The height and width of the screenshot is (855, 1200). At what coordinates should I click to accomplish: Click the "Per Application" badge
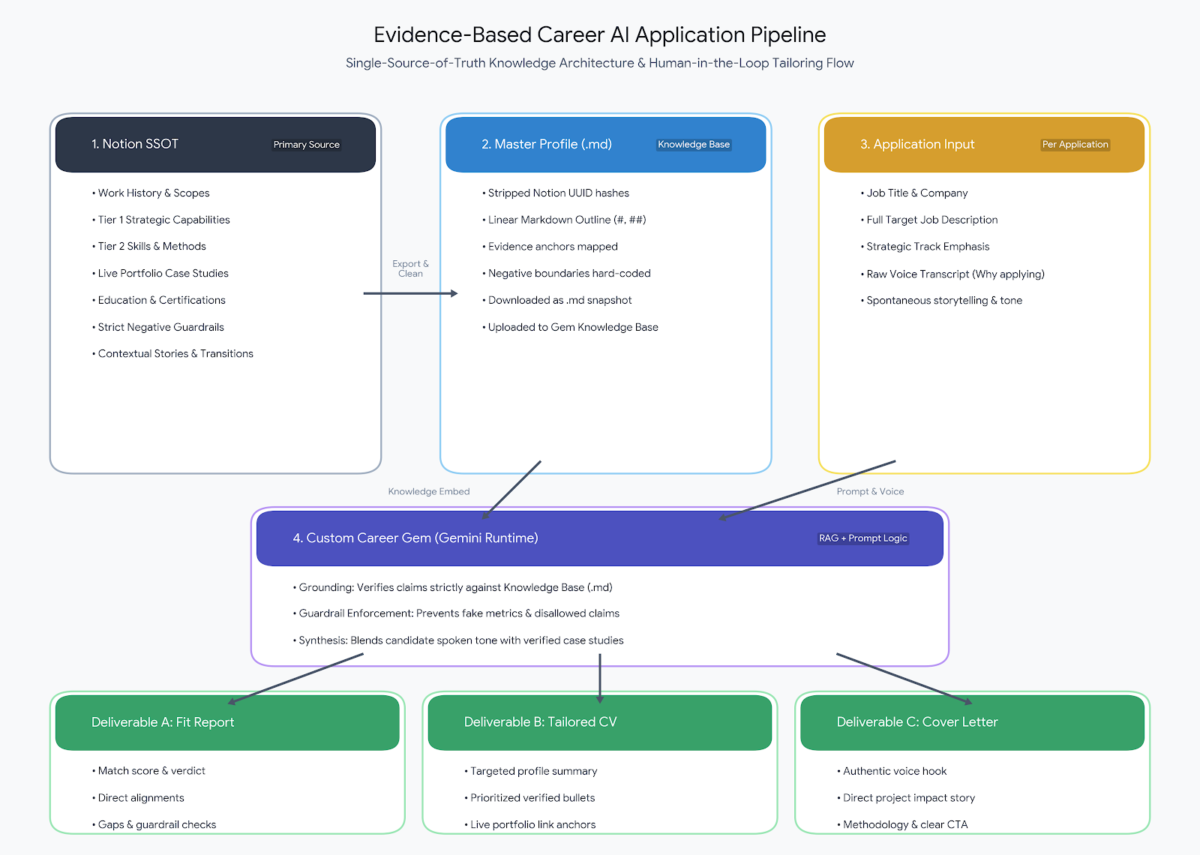point(1075,145)
